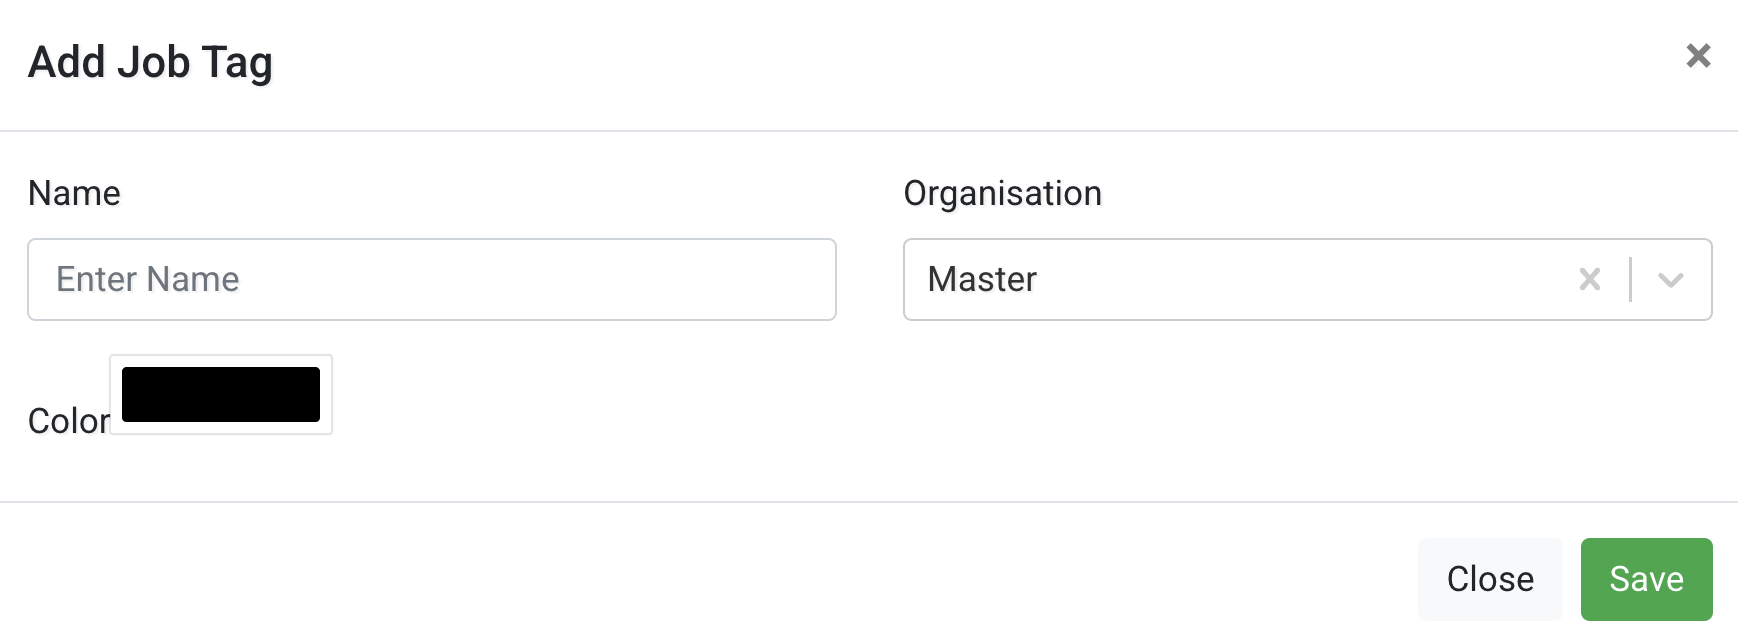Click the black color box next to Color
Image resolution: width=1738 pixels, height=640 pixels.
pyautogui.click(x=220, y=393)
